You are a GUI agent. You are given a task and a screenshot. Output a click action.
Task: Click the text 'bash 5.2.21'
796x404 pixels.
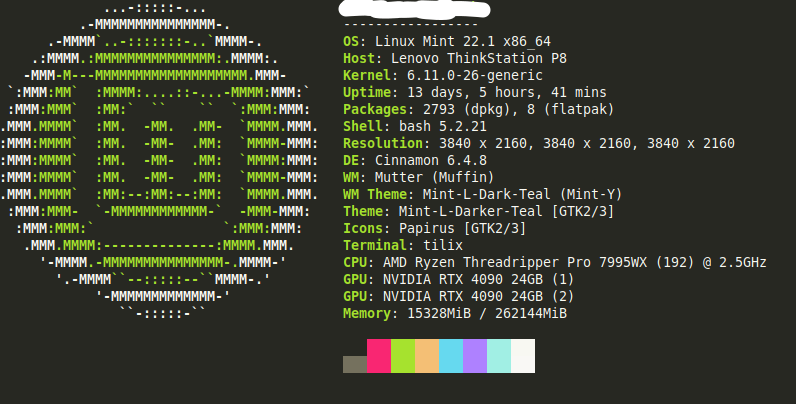(x=443, y=126)
